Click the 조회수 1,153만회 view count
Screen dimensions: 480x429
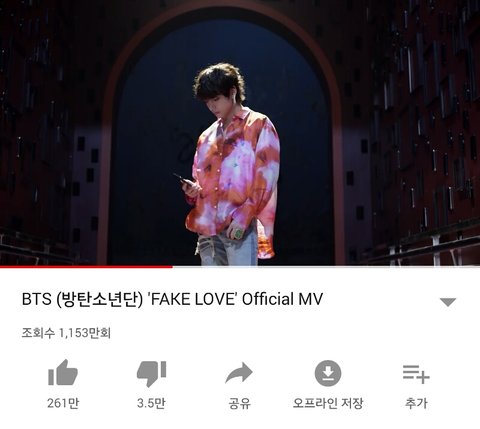coord(66,333)
